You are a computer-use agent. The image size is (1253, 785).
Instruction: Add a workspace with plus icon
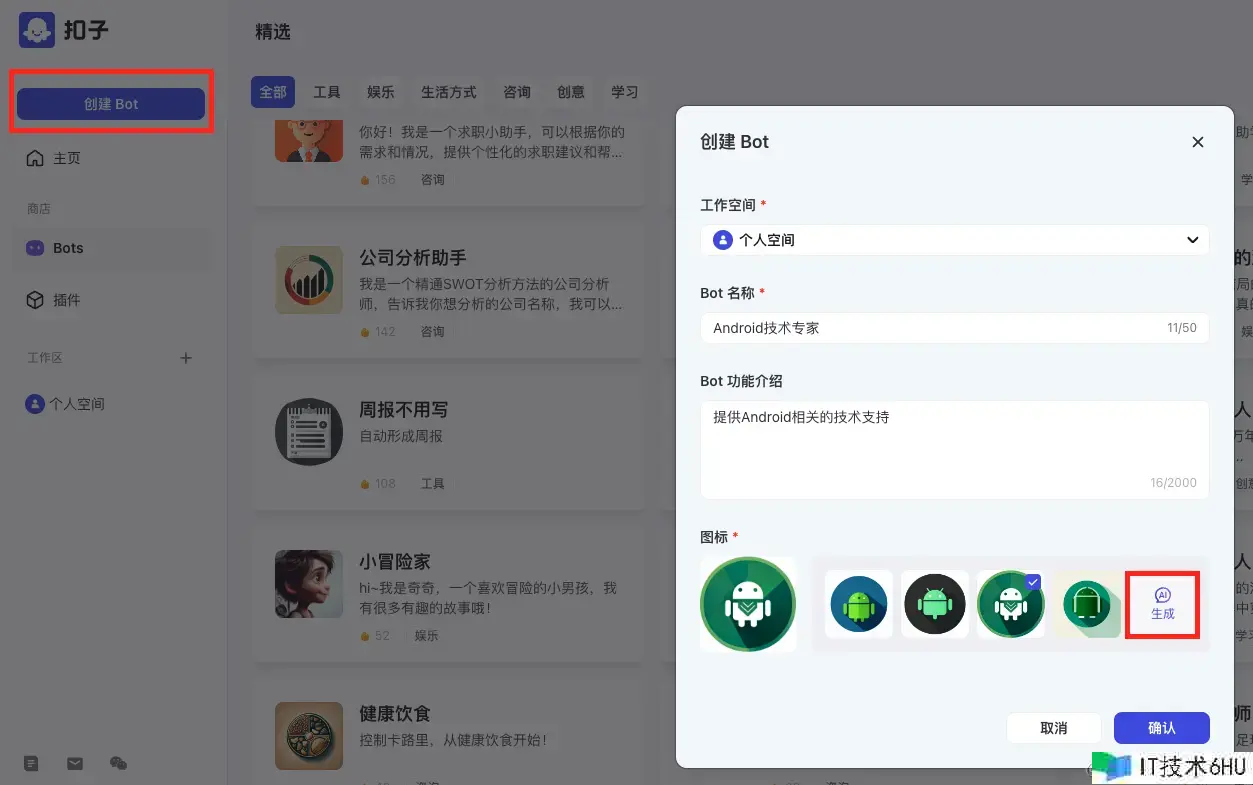pyautogui.click(x=185, y=358)
